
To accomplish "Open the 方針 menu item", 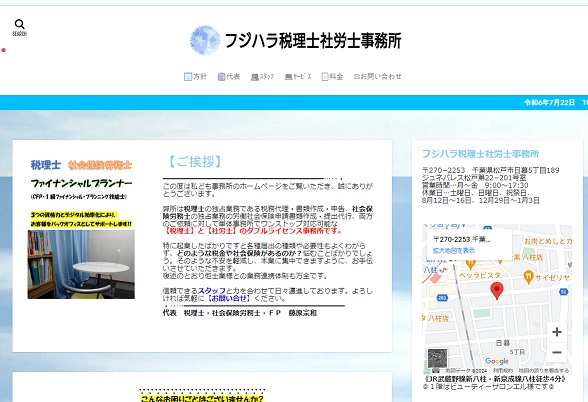I will 195,76.
